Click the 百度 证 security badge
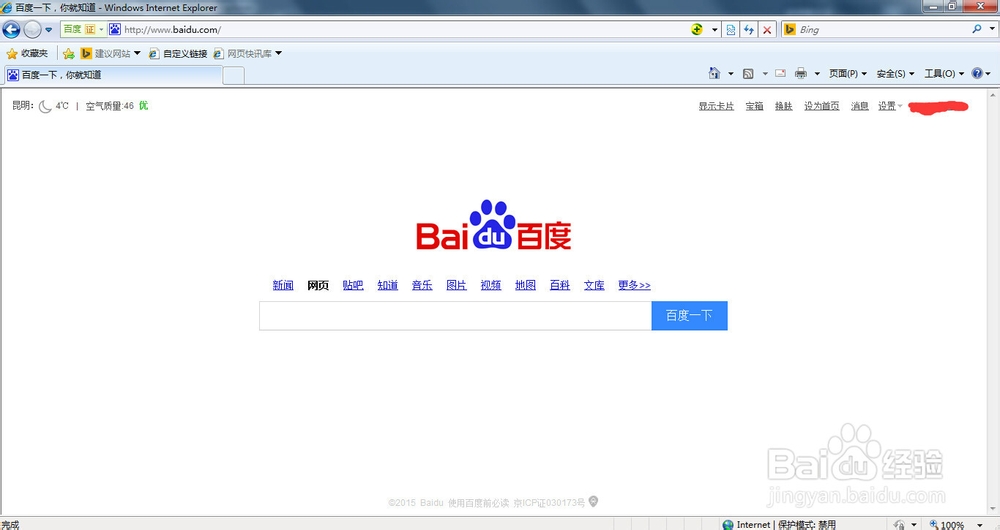The image size is (1000, 530). click(83, 29)
